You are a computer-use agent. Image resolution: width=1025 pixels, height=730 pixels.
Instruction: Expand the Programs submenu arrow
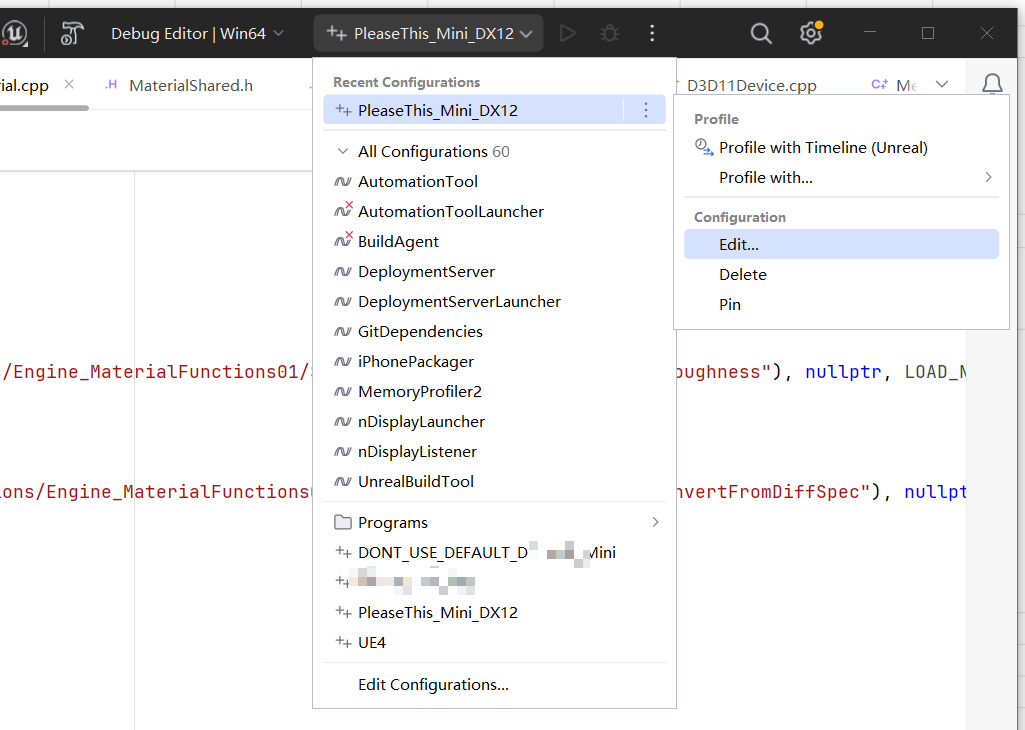tap(655, 522)
